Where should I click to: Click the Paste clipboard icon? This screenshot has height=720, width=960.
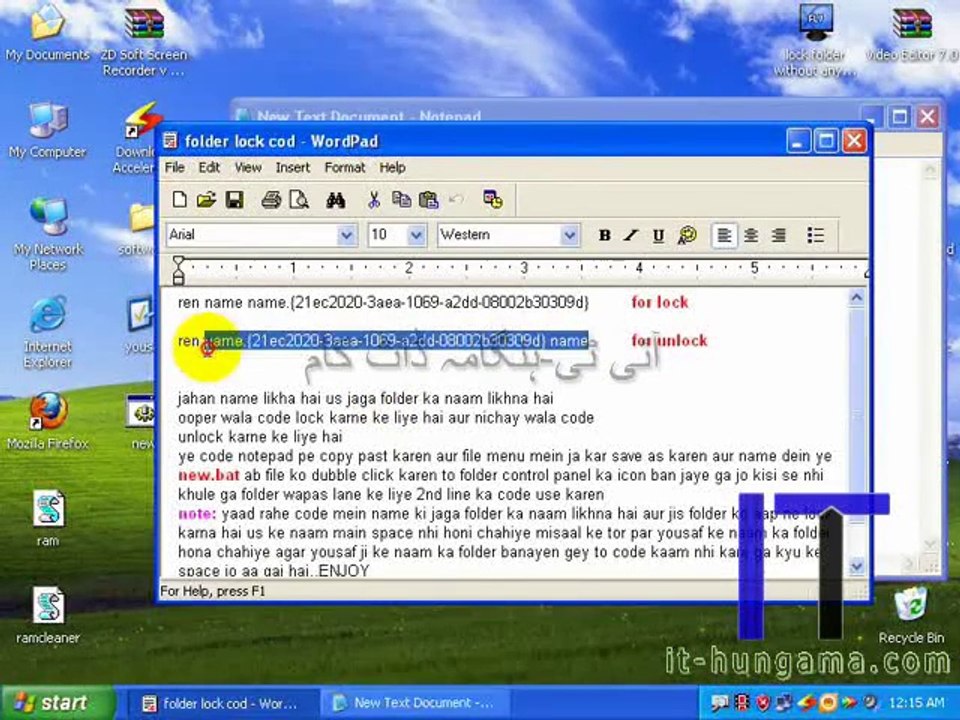(x=429, y=200)
